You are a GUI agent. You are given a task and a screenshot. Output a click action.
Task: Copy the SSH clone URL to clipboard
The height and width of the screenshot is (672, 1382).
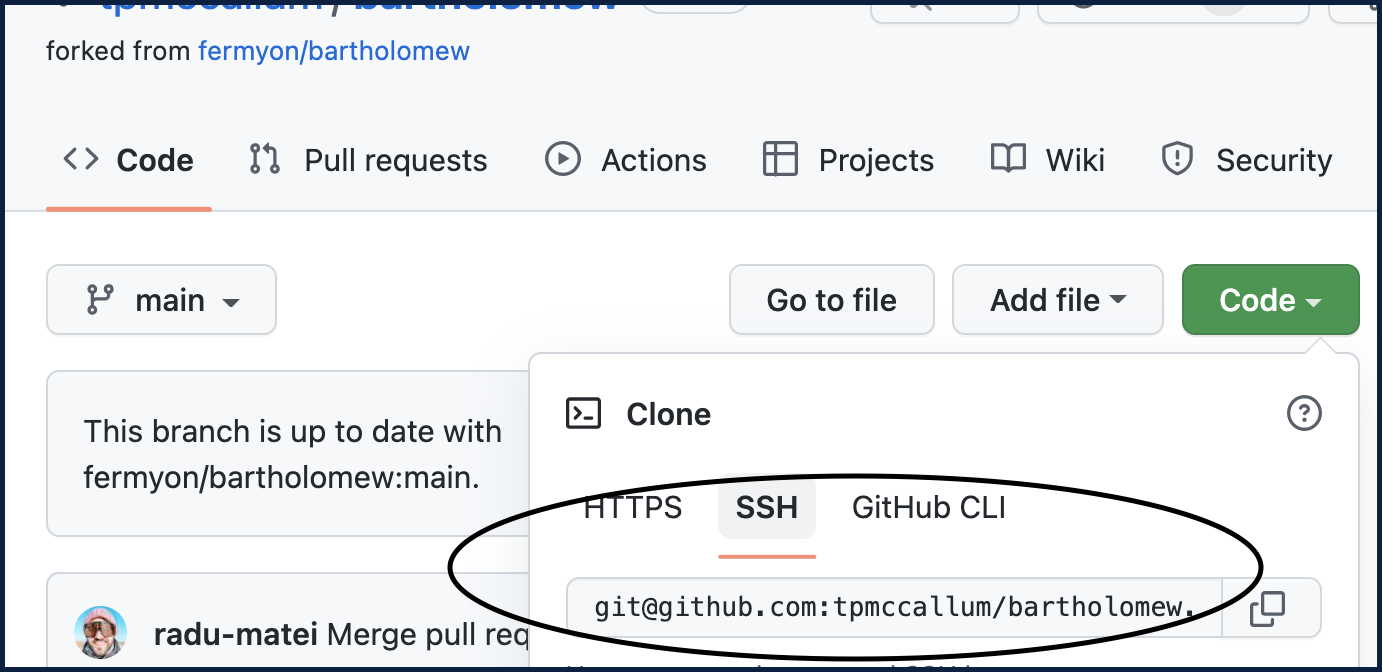tap(1268, 607)
